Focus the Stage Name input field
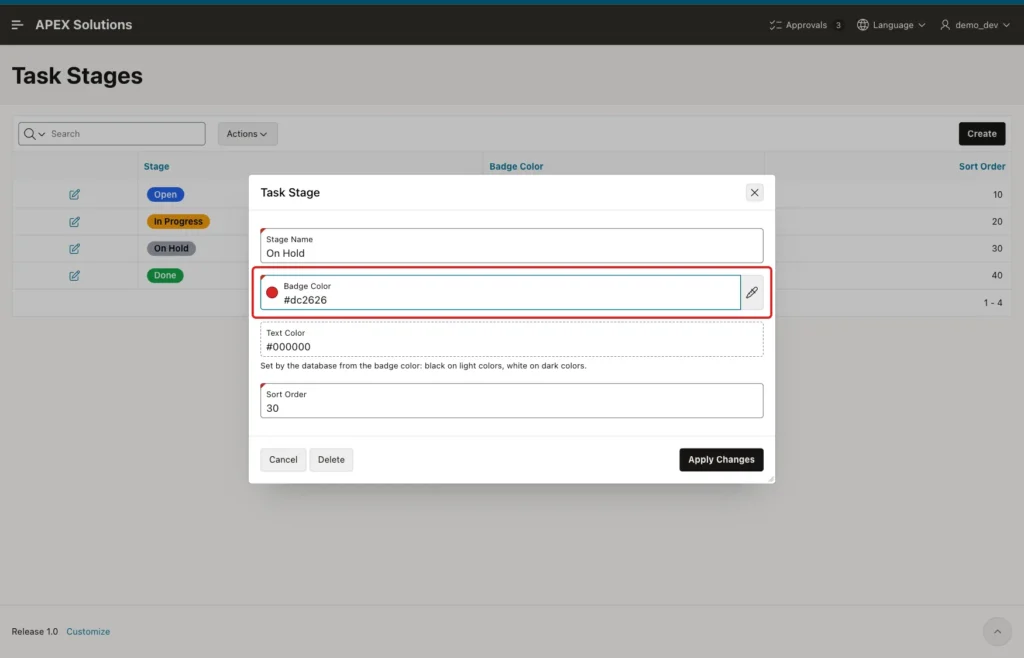Screen dimensions: 1024x658 click(x=511, y=245)
